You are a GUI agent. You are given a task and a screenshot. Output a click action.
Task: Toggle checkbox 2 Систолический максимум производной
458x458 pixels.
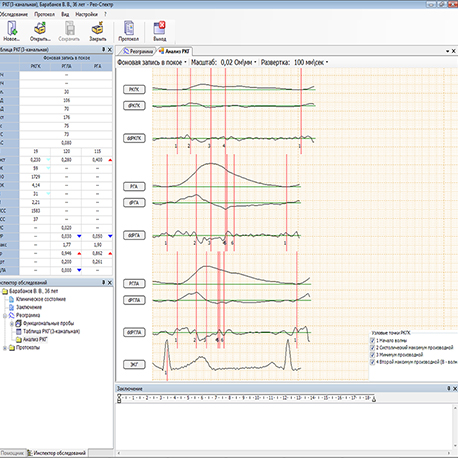coord(373,348)
